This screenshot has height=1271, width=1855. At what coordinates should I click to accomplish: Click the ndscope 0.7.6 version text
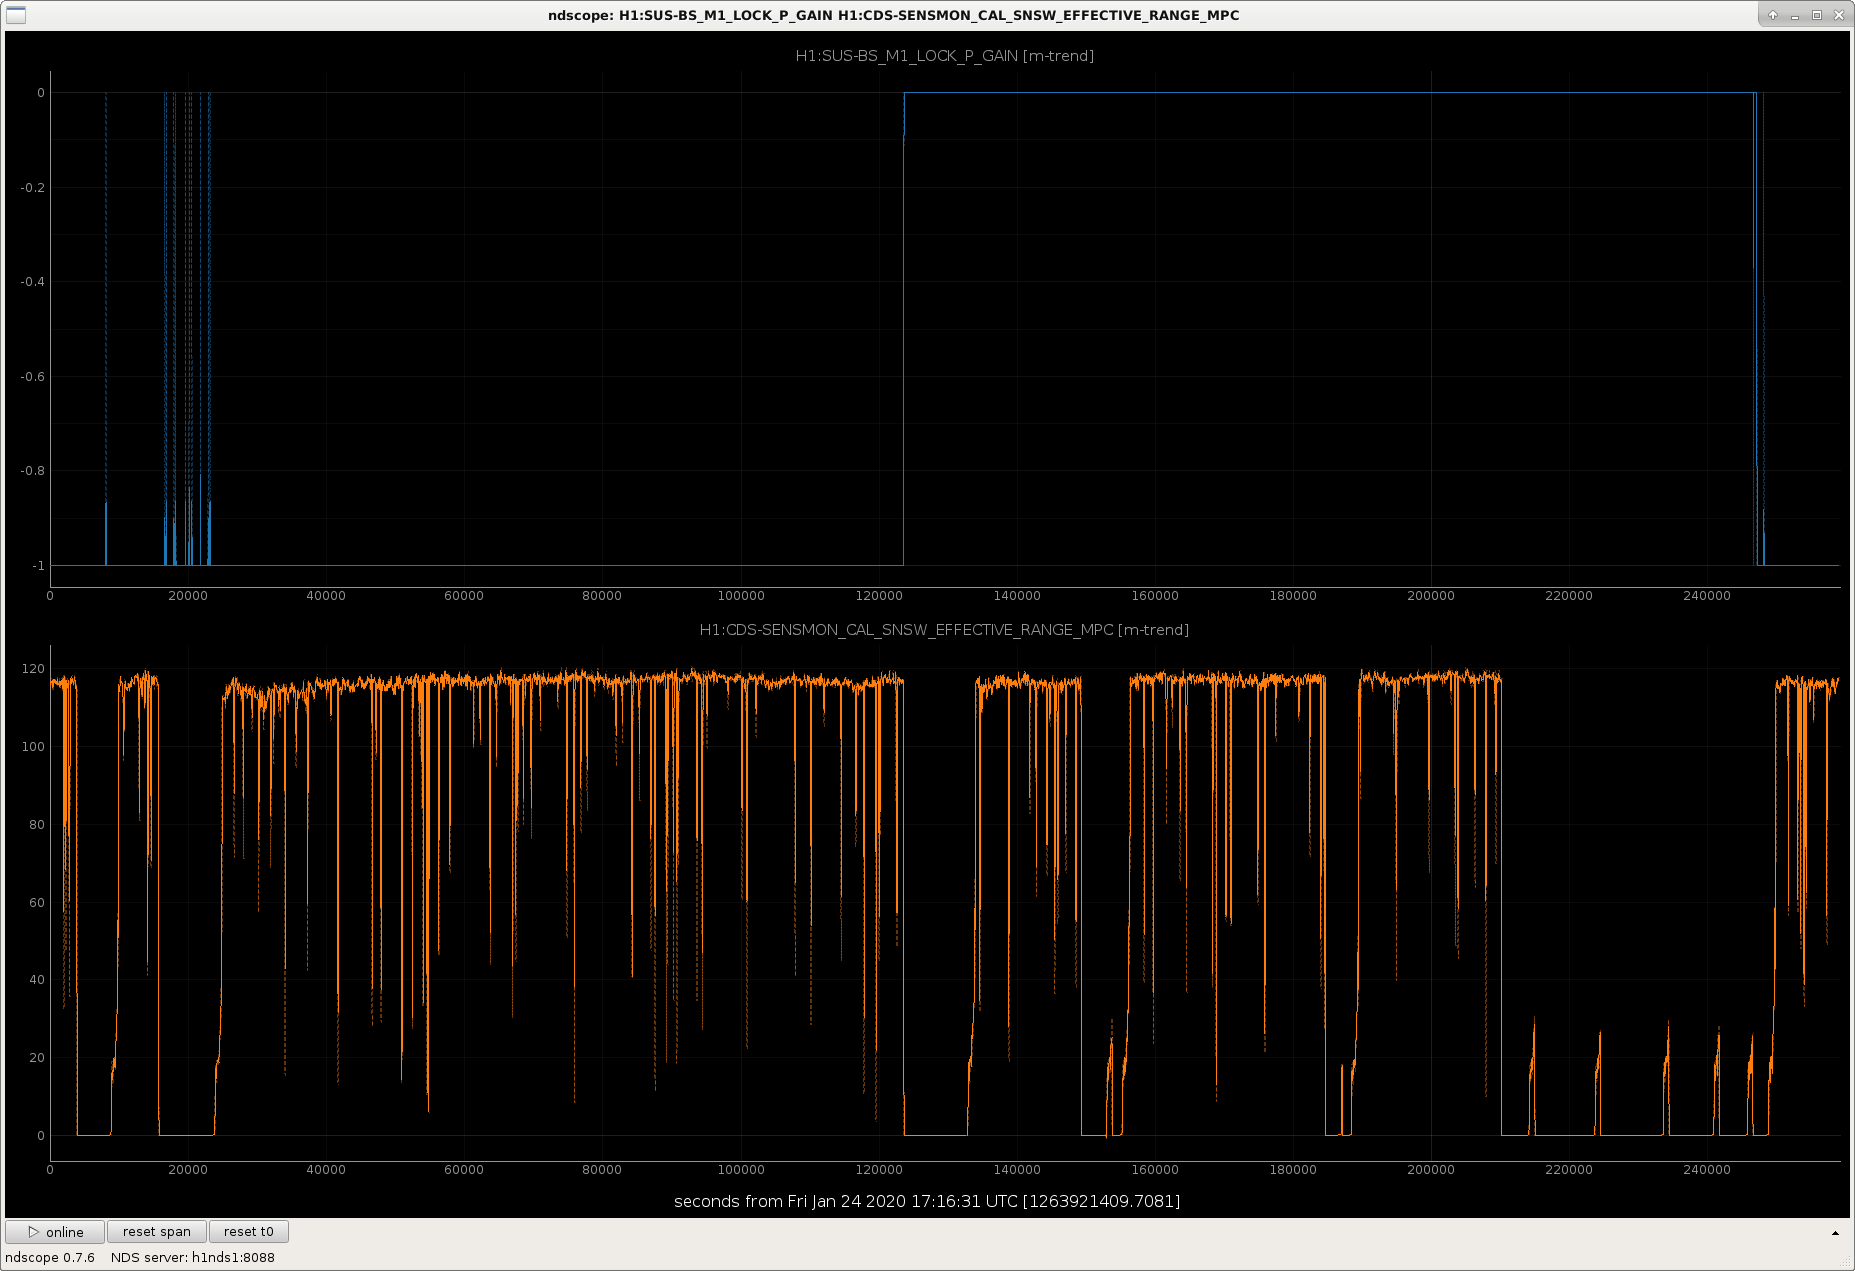(x=50, y=1258)
